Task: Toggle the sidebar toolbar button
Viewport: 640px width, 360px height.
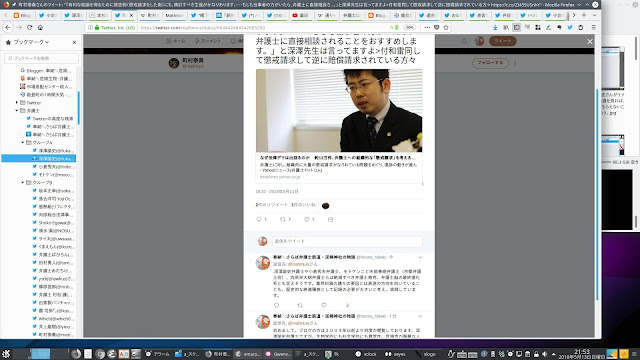Action: coord(516,27)
